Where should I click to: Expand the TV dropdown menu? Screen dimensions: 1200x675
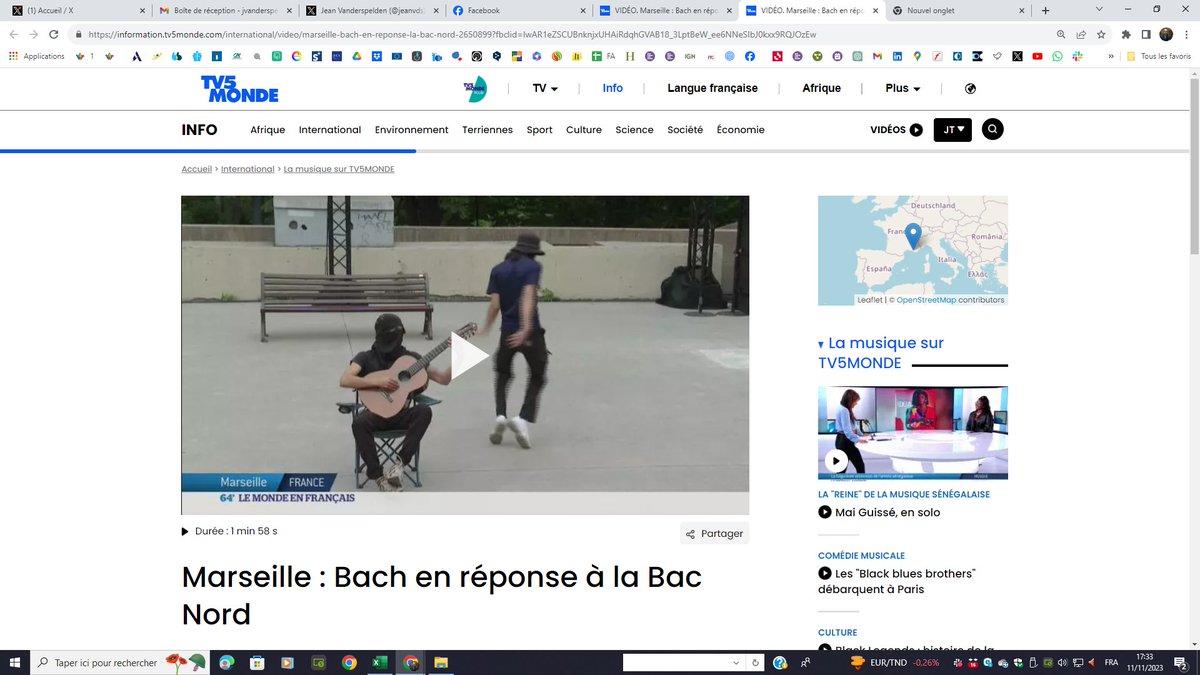click(x=545, y=88)
